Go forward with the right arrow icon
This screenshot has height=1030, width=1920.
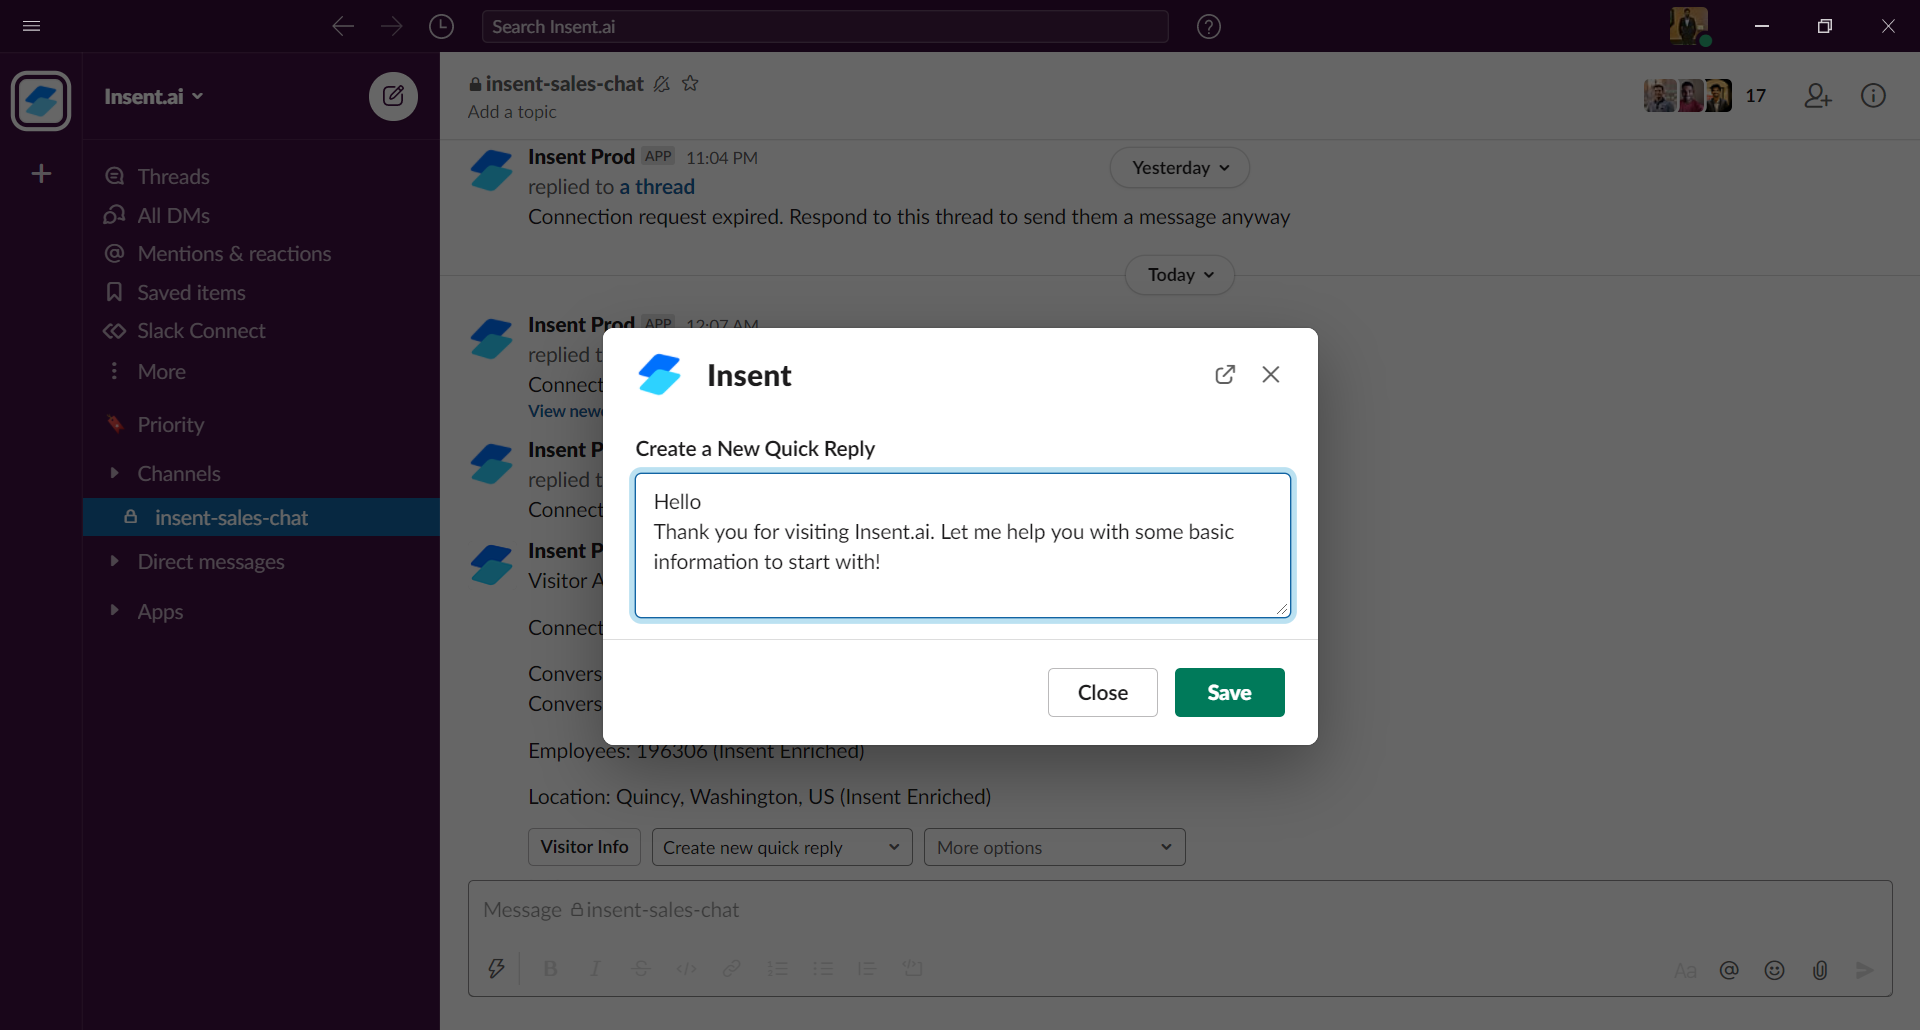(392, 26)
